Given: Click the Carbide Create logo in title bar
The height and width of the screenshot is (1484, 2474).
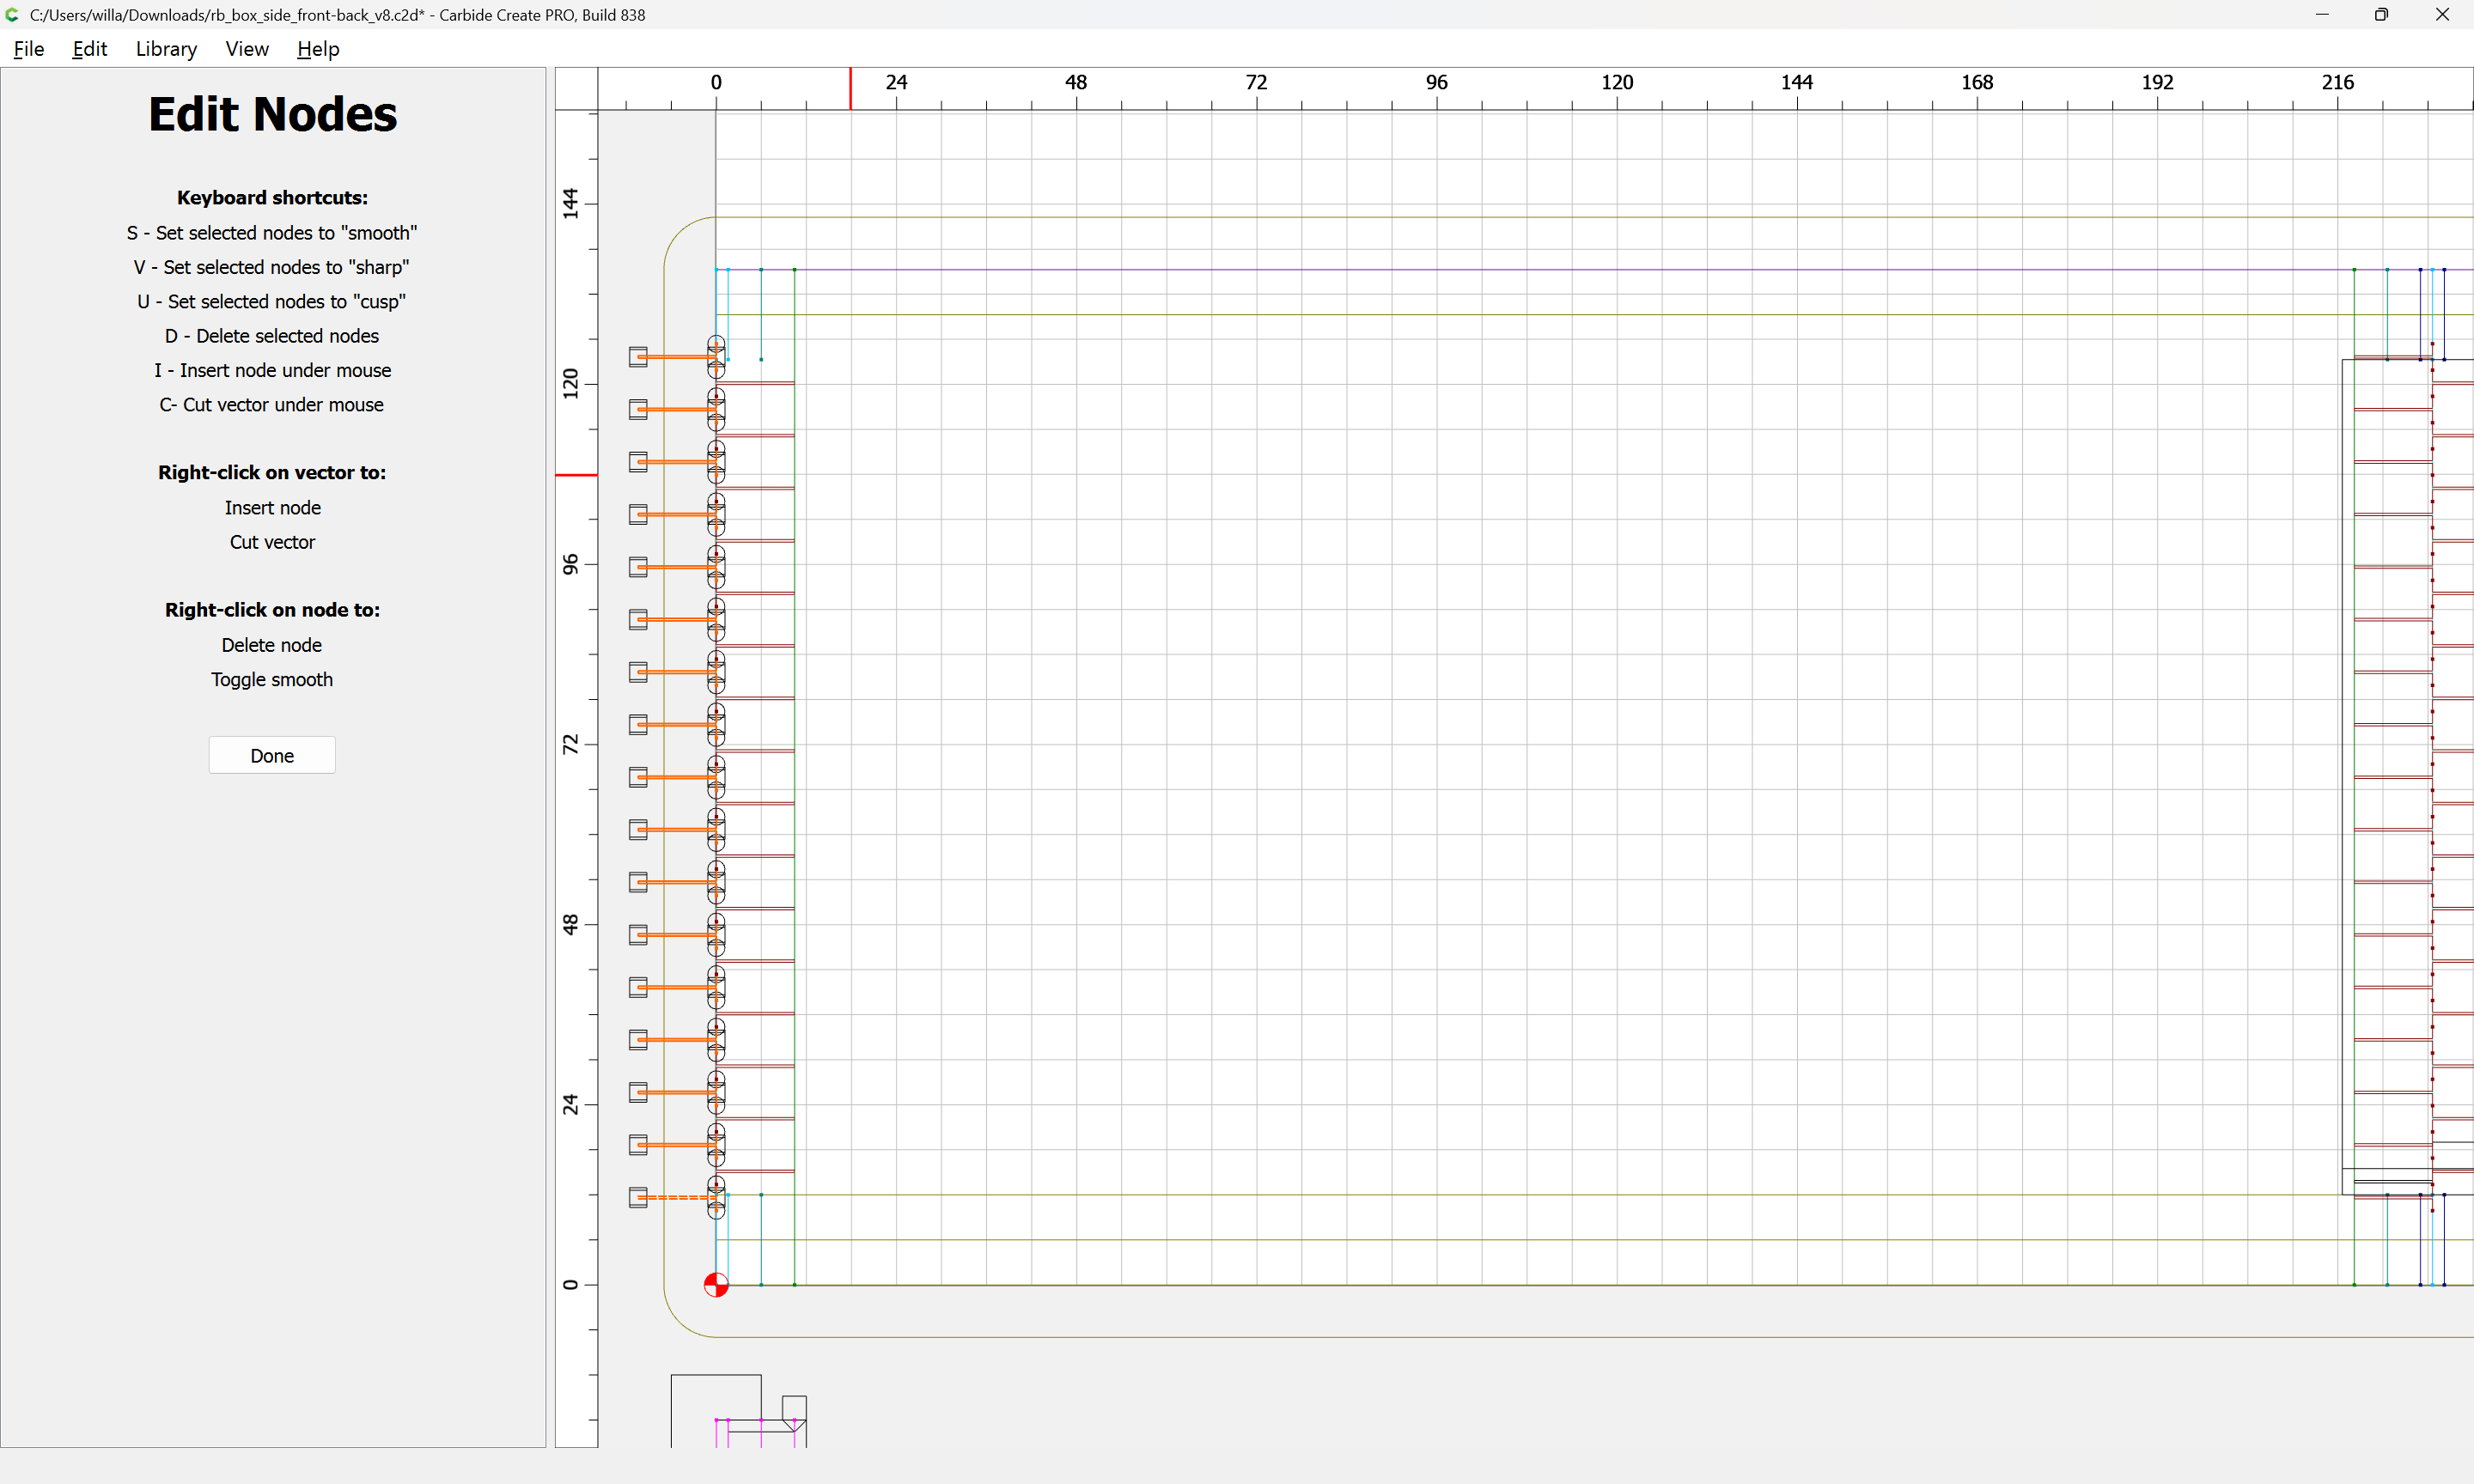Looking at the screenshot, I should point(12,15).
